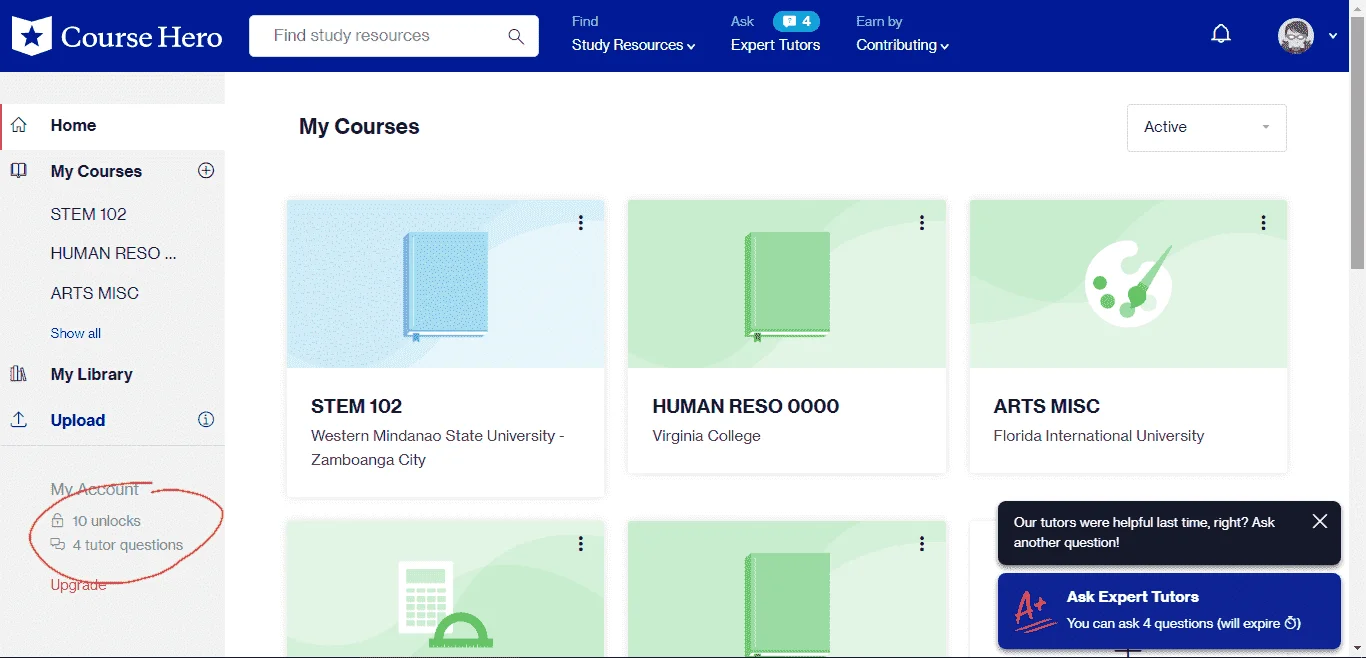Click the Upload arrow icon
The width and height of the screenshot is (1366, 658).
point(19,420)
